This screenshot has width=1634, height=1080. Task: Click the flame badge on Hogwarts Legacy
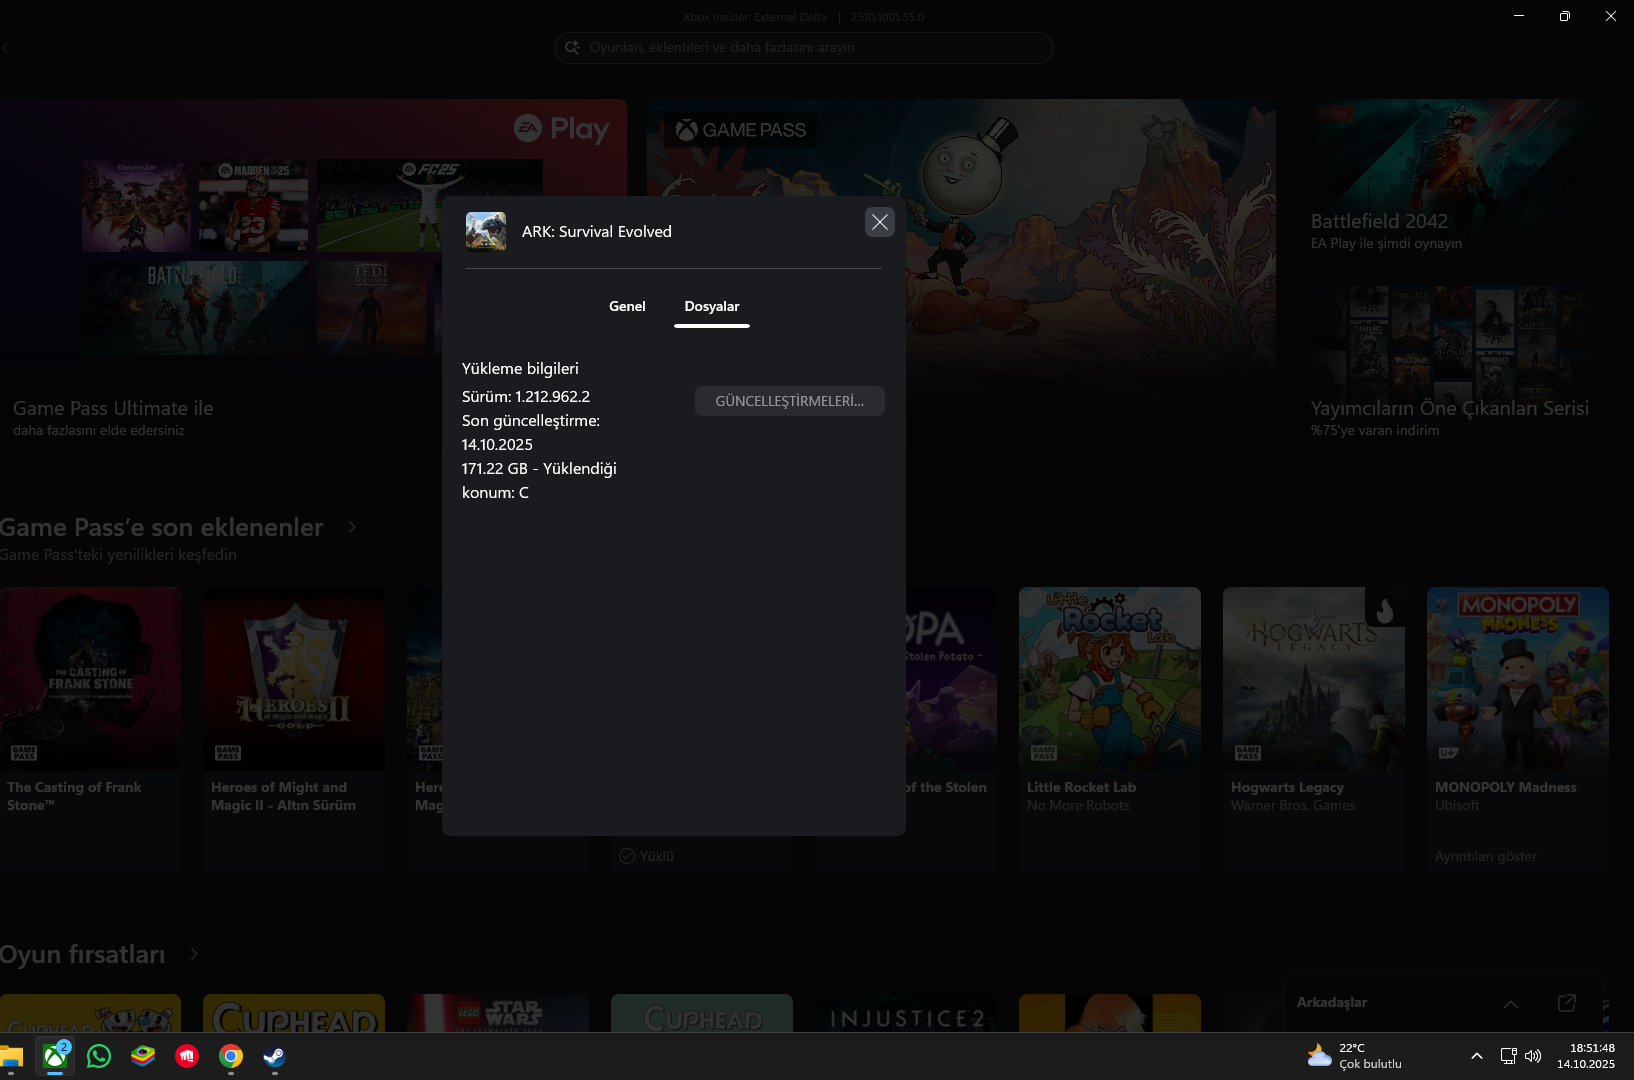point(1385,608)
